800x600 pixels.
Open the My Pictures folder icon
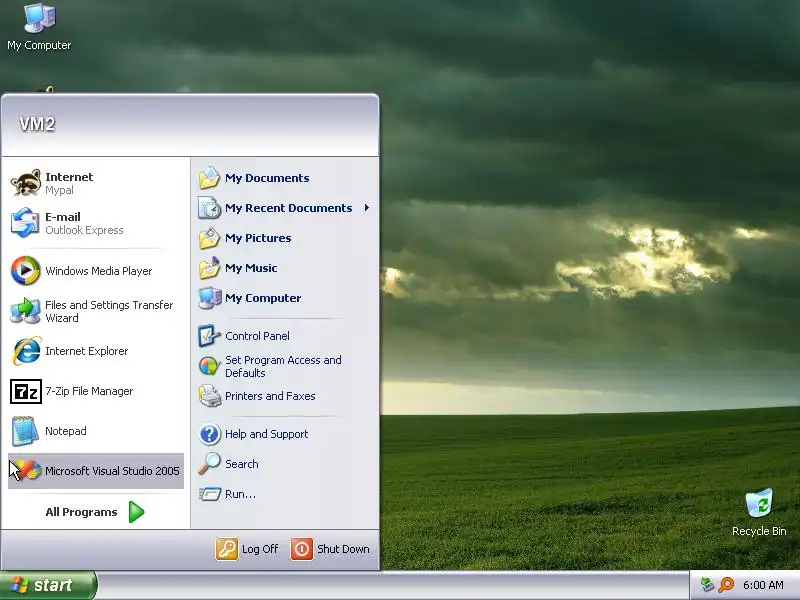point(209,238)
